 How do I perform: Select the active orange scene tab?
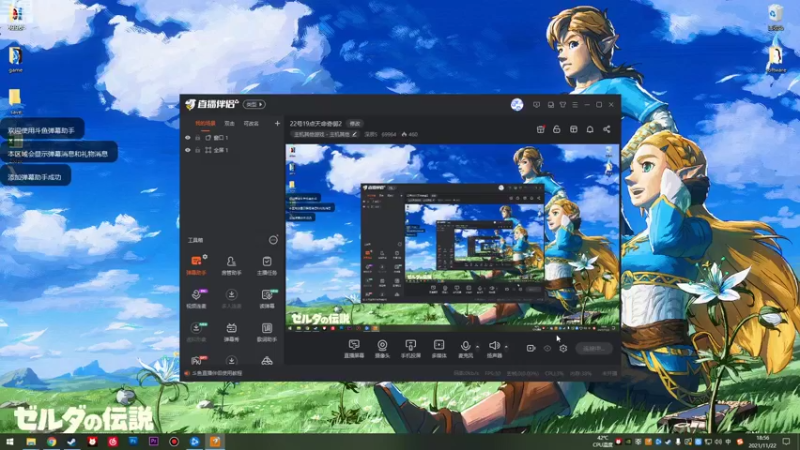tap(205, 123)
